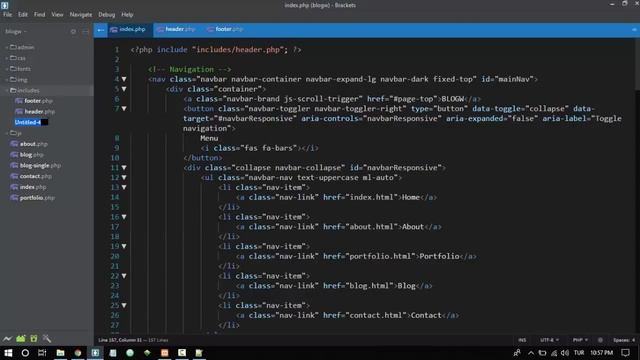640x360 pixels.
Task: Open Windows Start menu
Action: click(8, 353)
